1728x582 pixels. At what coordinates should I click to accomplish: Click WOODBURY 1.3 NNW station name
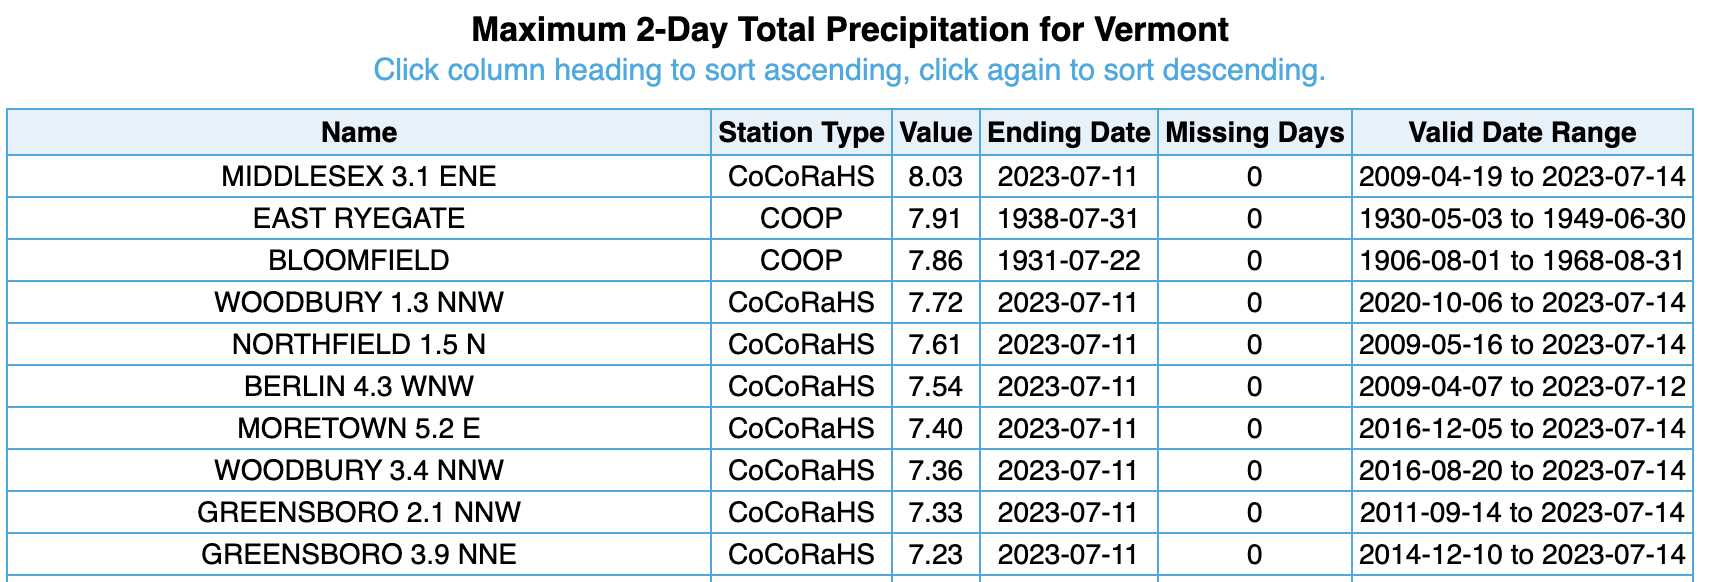click(x=359, y=303)
